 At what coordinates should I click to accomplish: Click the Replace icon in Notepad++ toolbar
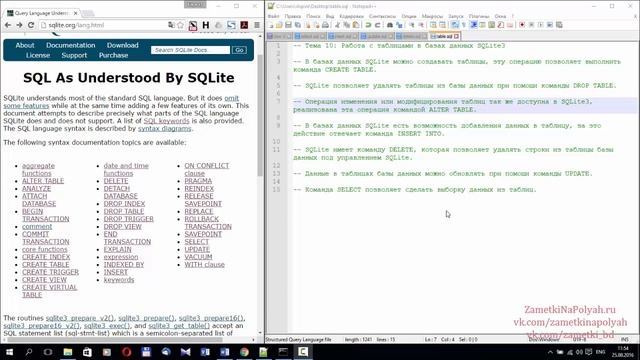click(399, 25)
